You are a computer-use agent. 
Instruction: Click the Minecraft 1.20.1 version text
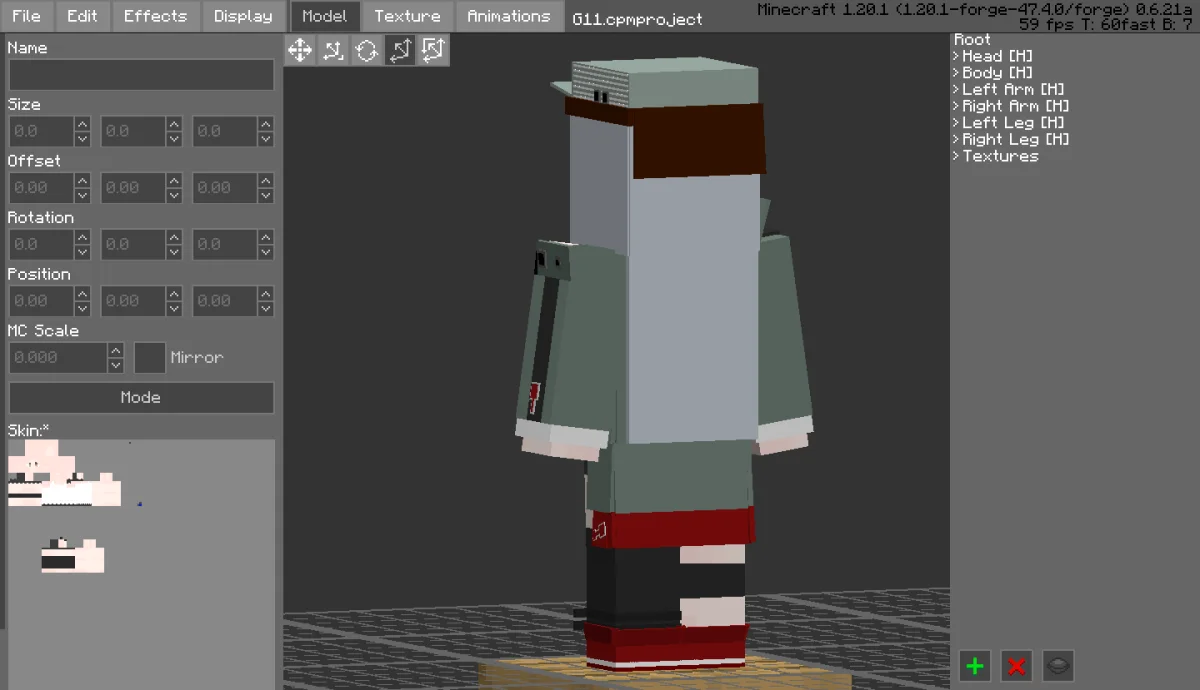click(x=974, y=10)
